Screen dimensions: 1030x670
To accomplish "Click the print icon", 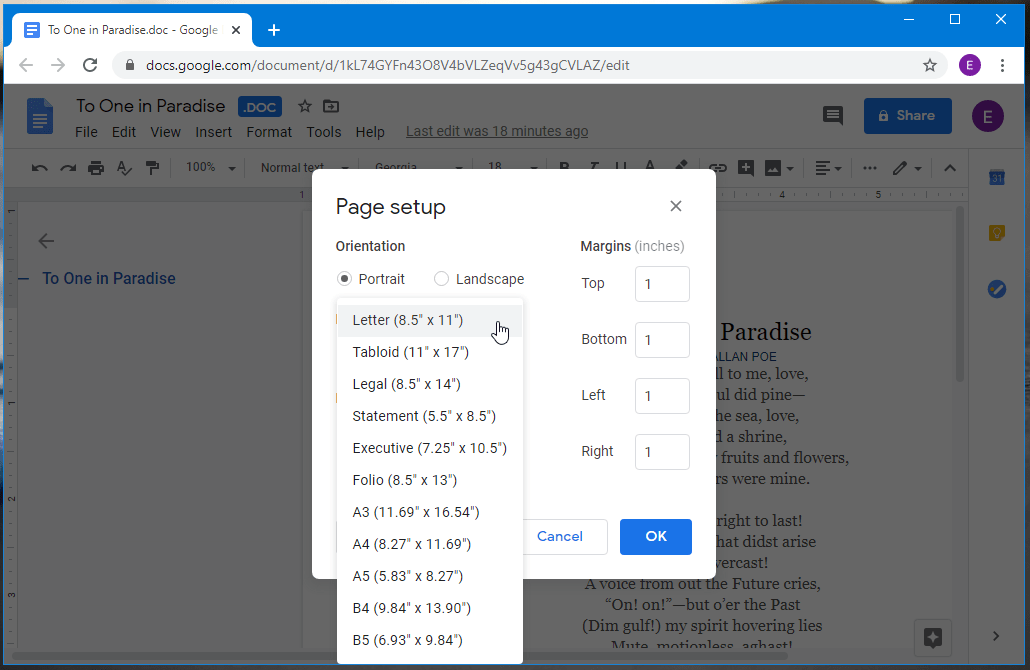I will click(x=96, y=168).
